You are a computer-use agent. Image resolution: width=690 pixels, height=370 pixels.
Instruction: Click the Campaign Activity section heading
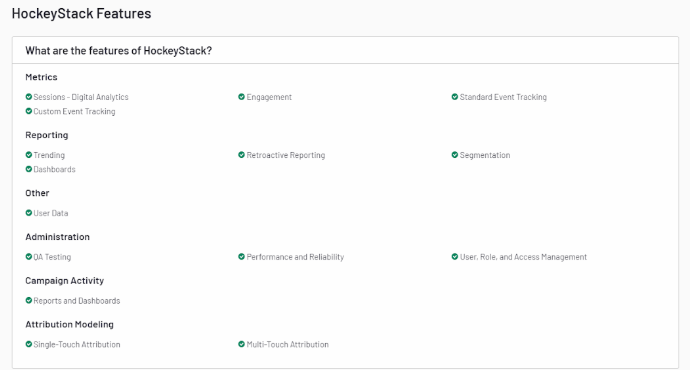(65, 281)
